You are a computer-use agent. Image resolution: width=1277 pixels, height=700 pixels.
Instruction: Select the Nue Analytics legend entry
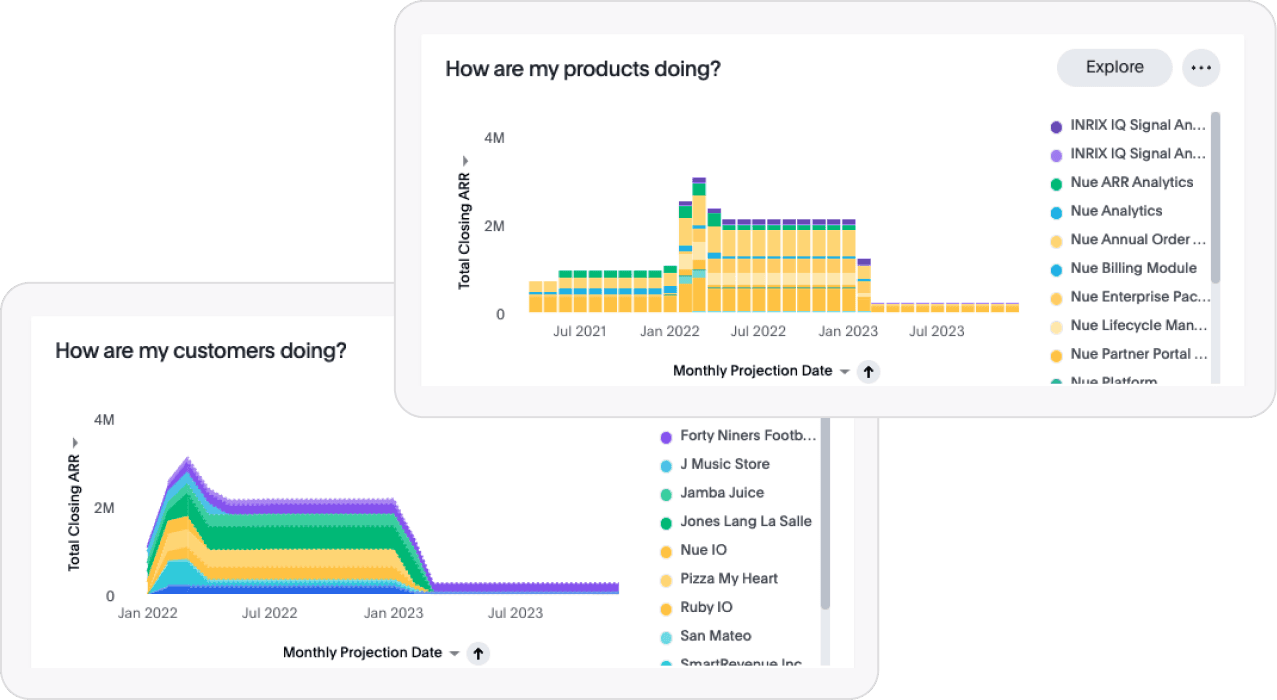(1116, 211)
